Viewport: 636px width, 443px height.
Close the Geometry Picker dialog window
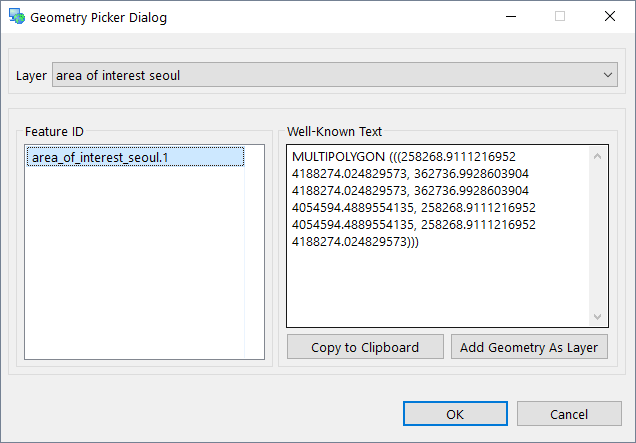click(609, 17)
